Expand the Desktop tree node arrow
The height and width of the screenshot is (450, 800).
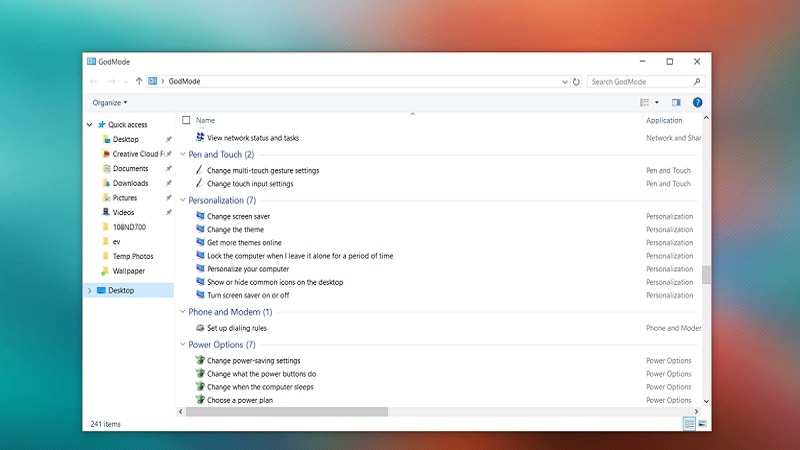[90, 290]
